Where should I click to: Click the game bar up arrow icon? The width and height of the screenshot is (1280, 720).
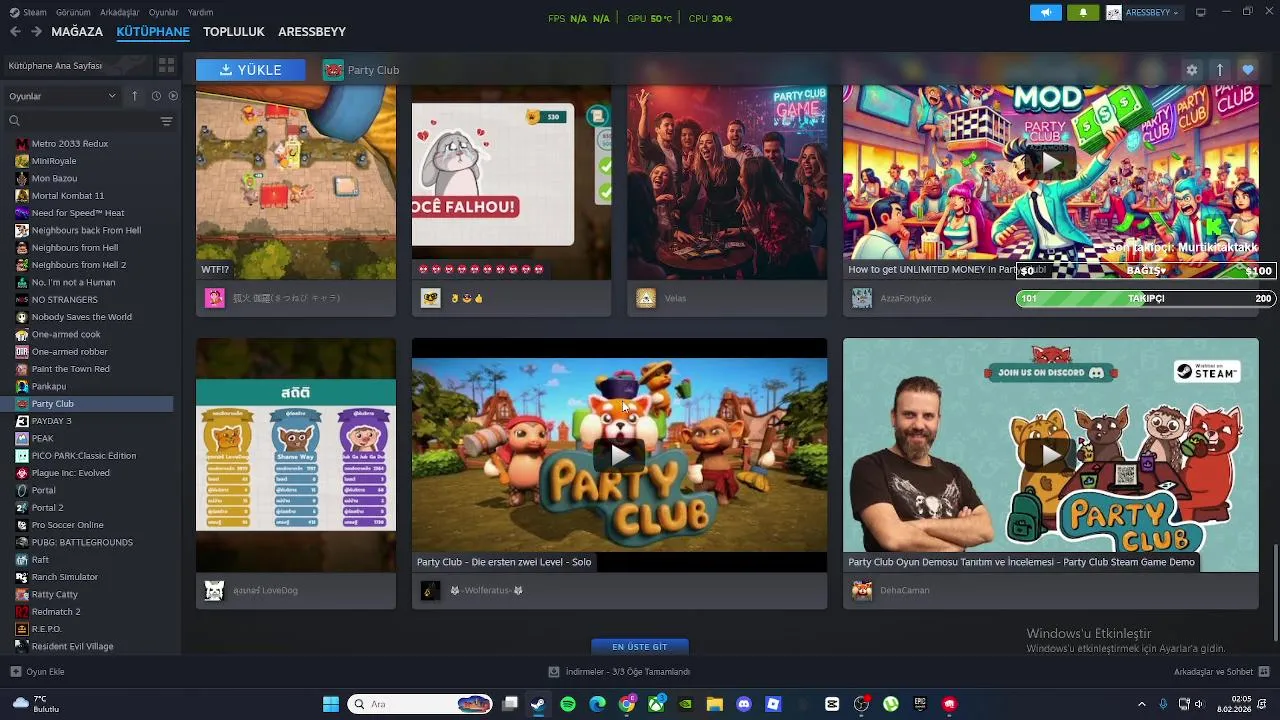pyautogui.click(x=1219, y=70)
